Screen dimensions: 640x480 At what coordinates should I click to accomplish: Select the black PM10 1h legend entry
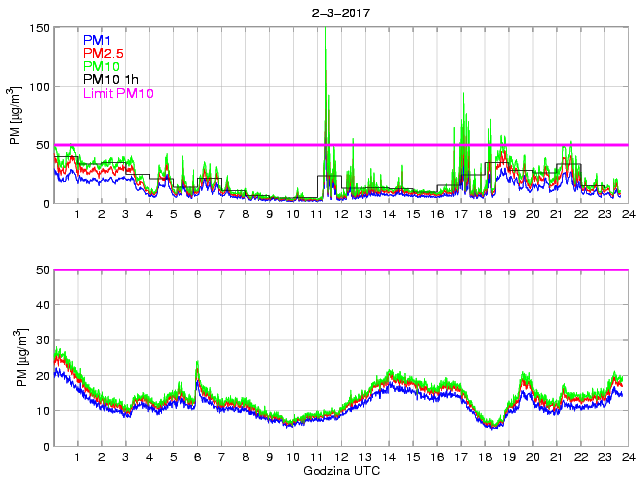[111, 79]
